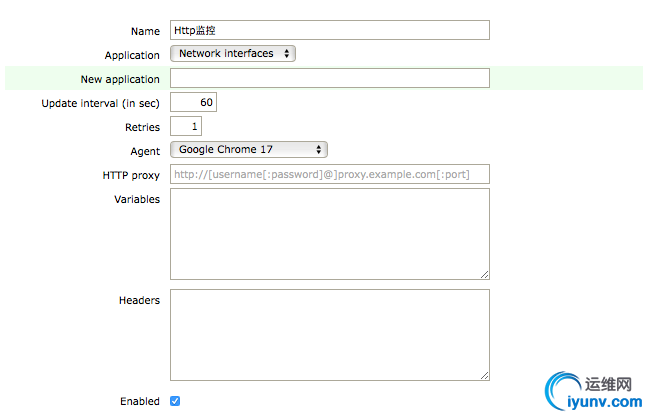Image resolution: width=648 pixels, height=418 pixels.
Task: Click the HTTP proxy label
Action: pyautogui.click(x=132, y=175)
